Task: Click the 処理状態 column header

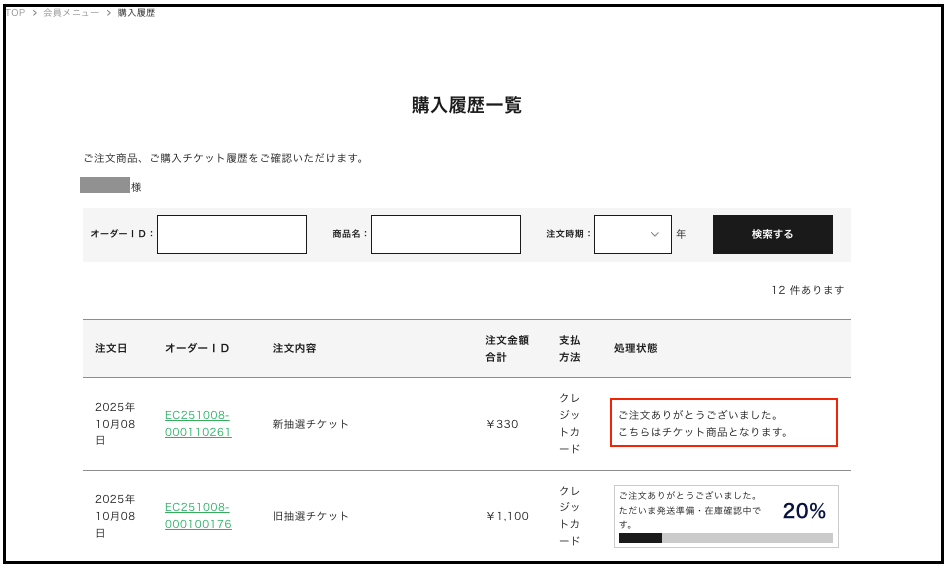Action: tap(635, 348)
